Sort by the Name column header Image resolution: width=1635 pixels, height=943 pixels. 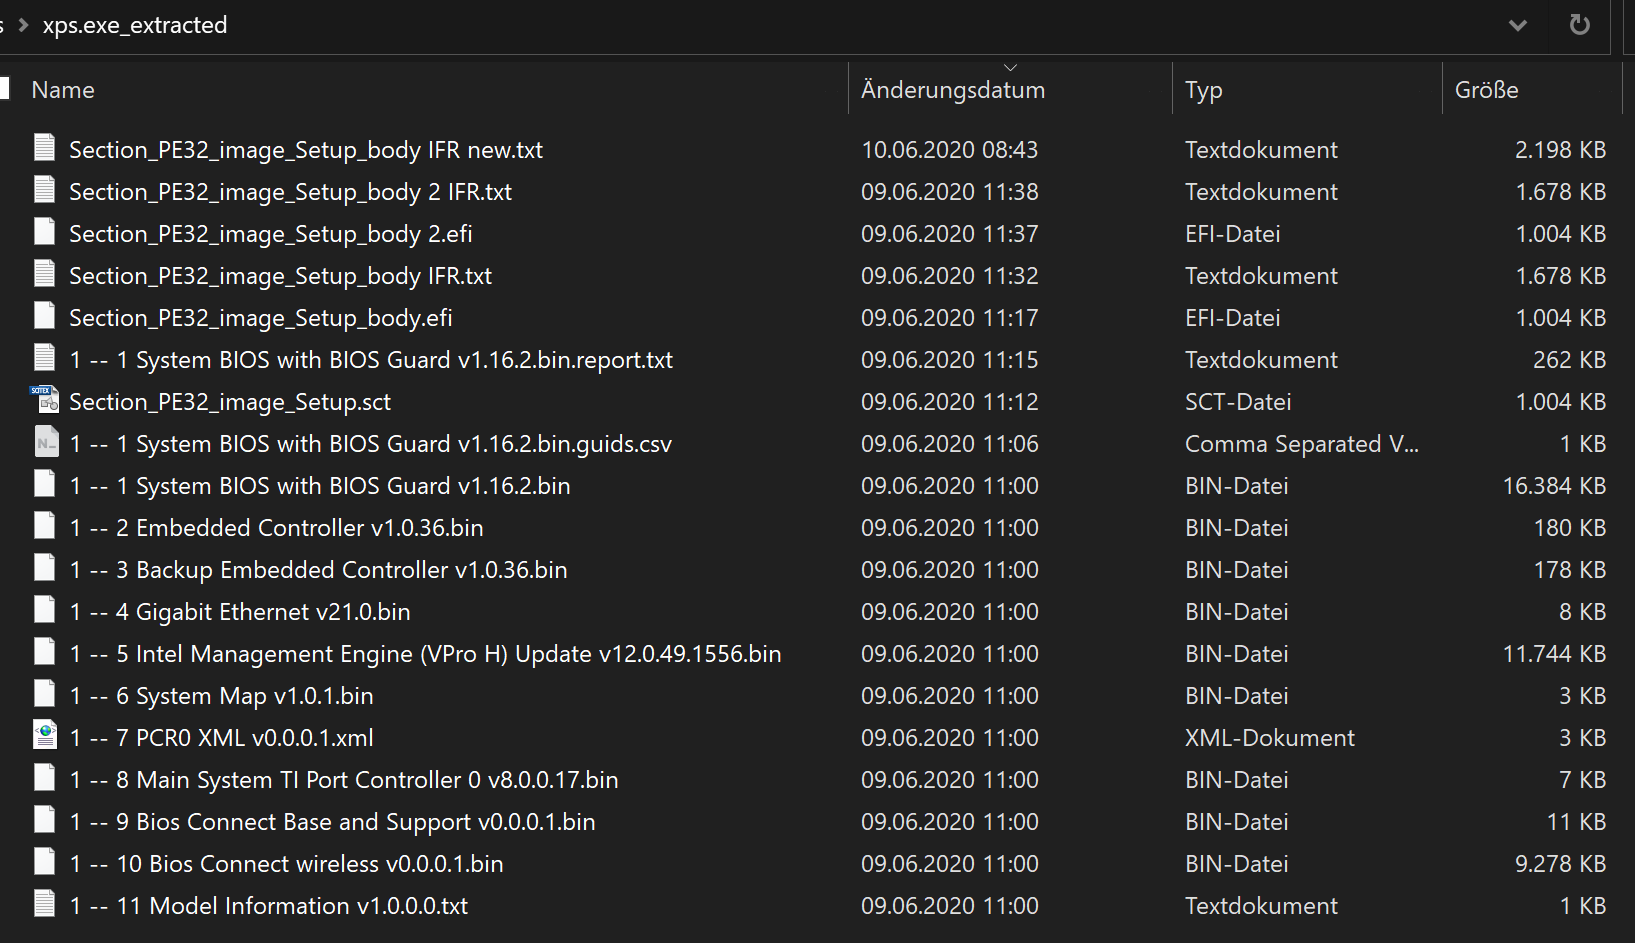[x=63, y=90]
